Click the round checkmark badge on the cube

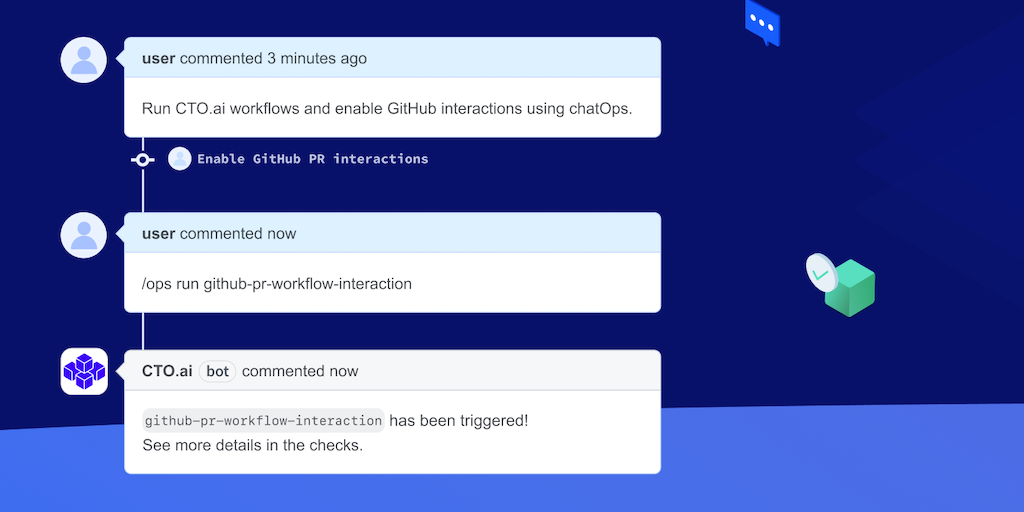(x=820, y=272)
